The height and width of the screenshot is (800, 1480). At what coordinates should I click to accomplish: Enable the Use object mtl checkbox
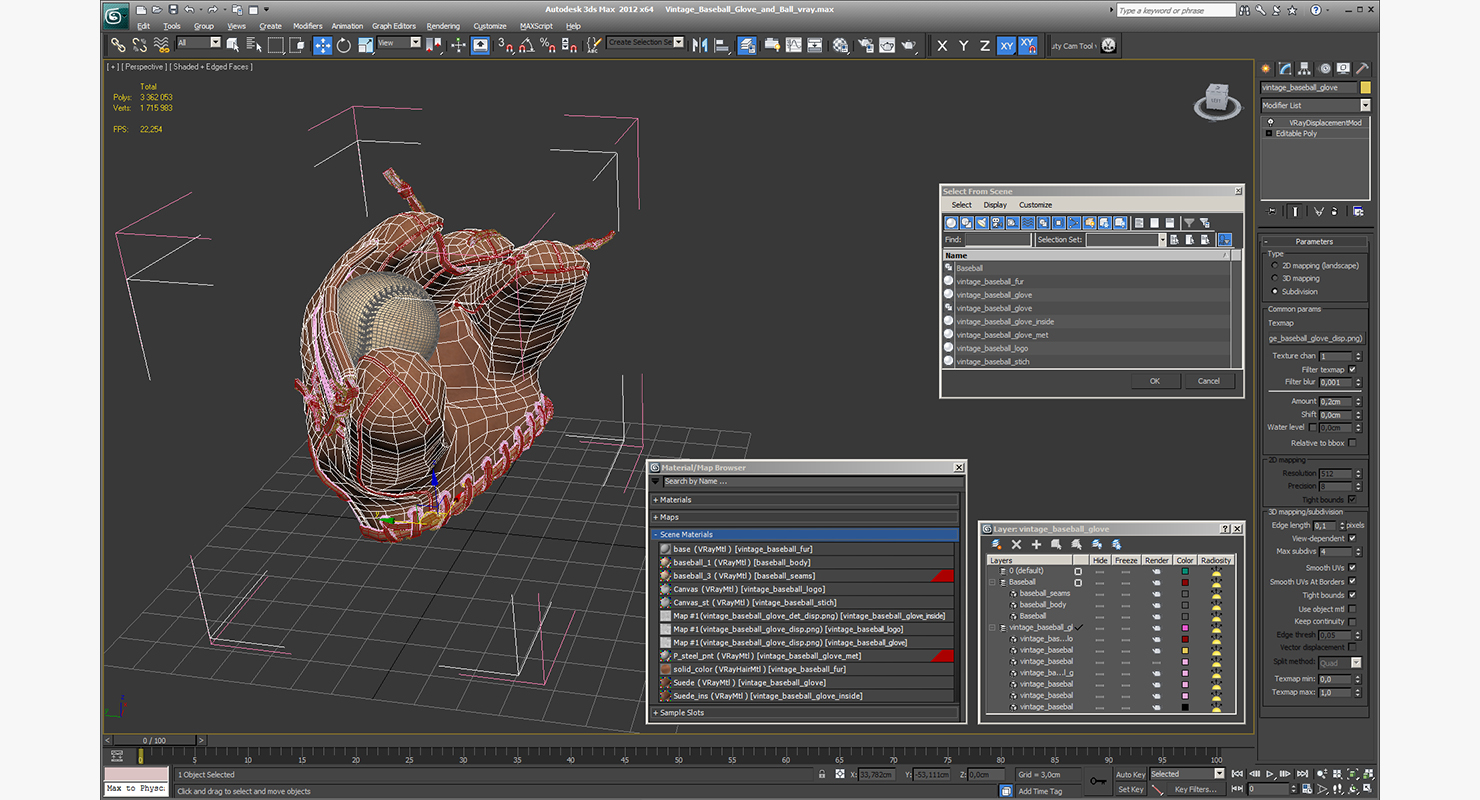click(1352, 609)
